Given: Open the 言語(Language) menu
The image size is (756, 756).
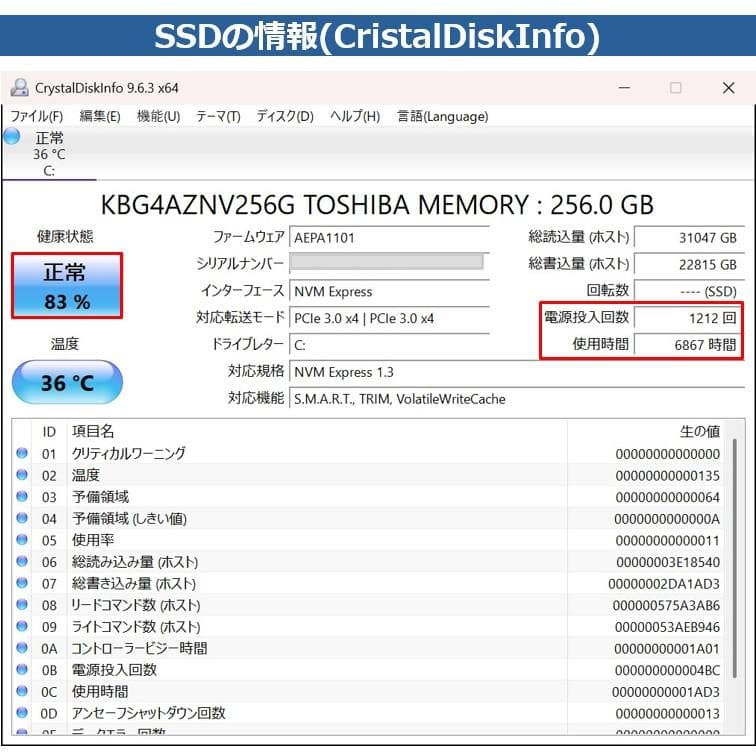Looking at the screenshot, I should [442, 116].
